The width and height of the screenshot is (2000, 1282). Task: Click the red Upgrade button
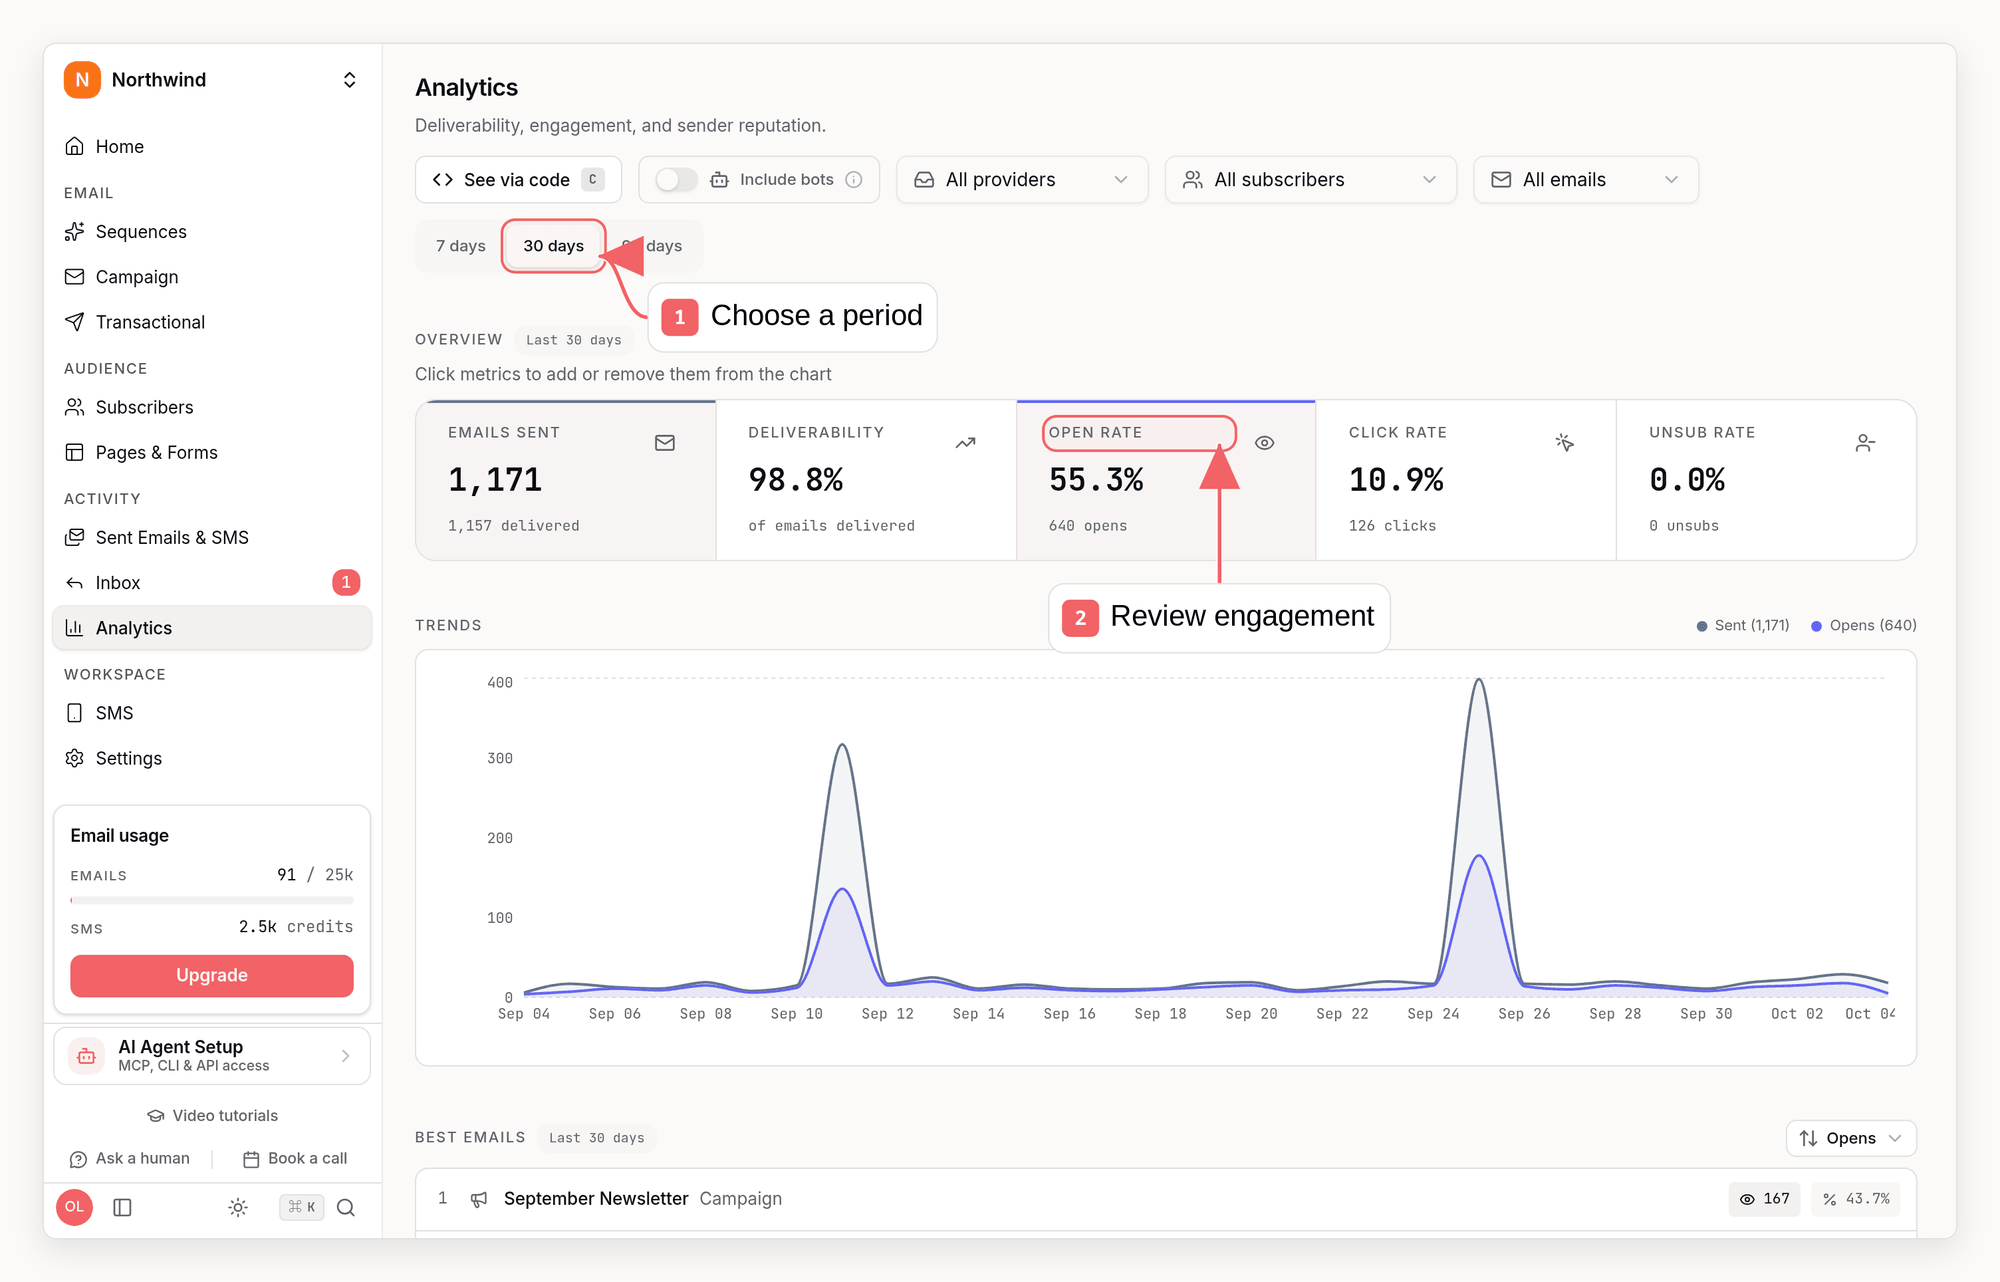tap(212, 976)
